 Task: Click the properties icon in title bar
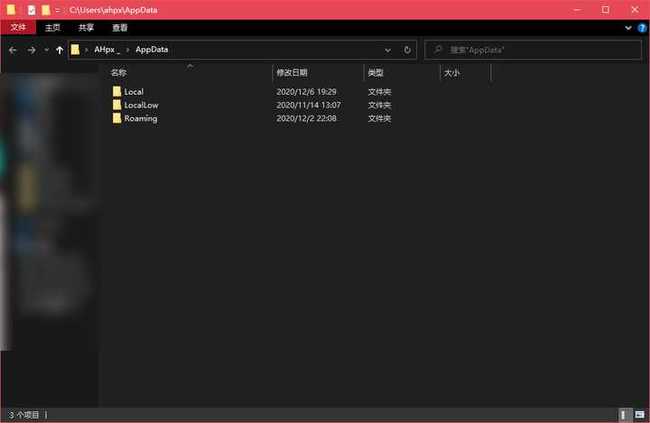click(29, 9)
